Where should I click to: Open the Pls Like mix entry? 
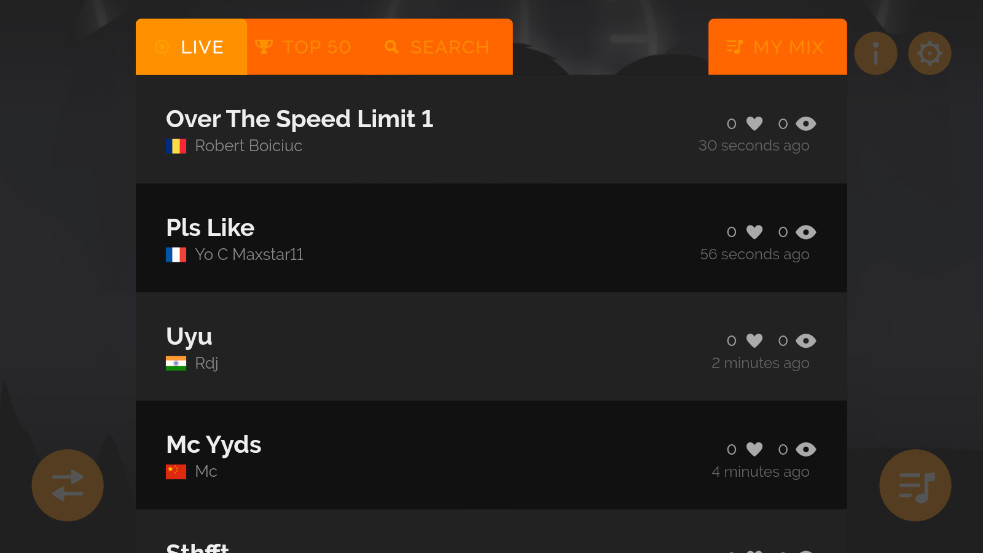[491, 238]
